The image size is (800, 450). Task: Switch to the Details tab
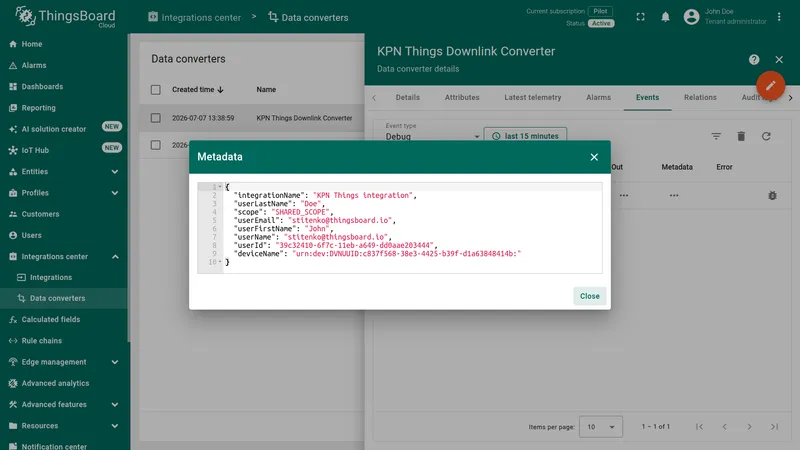[x=408, y=97]
